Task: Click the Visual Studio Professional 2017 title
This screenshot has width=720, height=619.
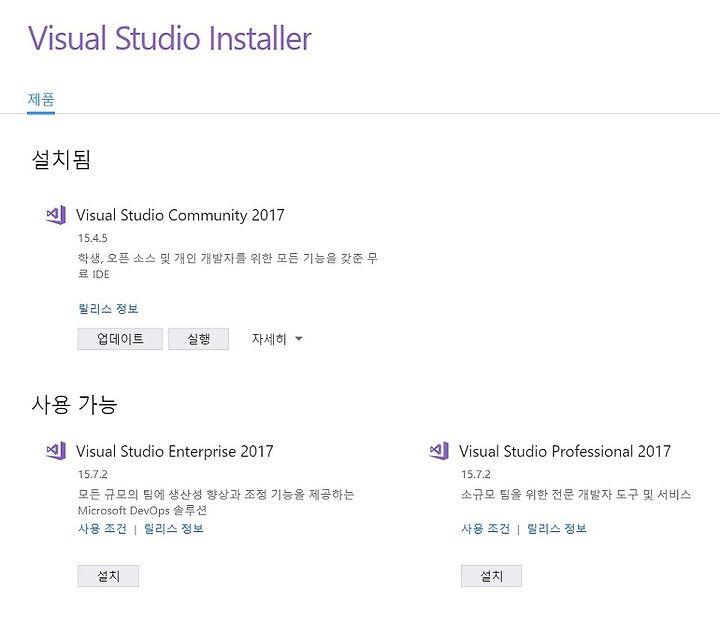Action: 565,451
